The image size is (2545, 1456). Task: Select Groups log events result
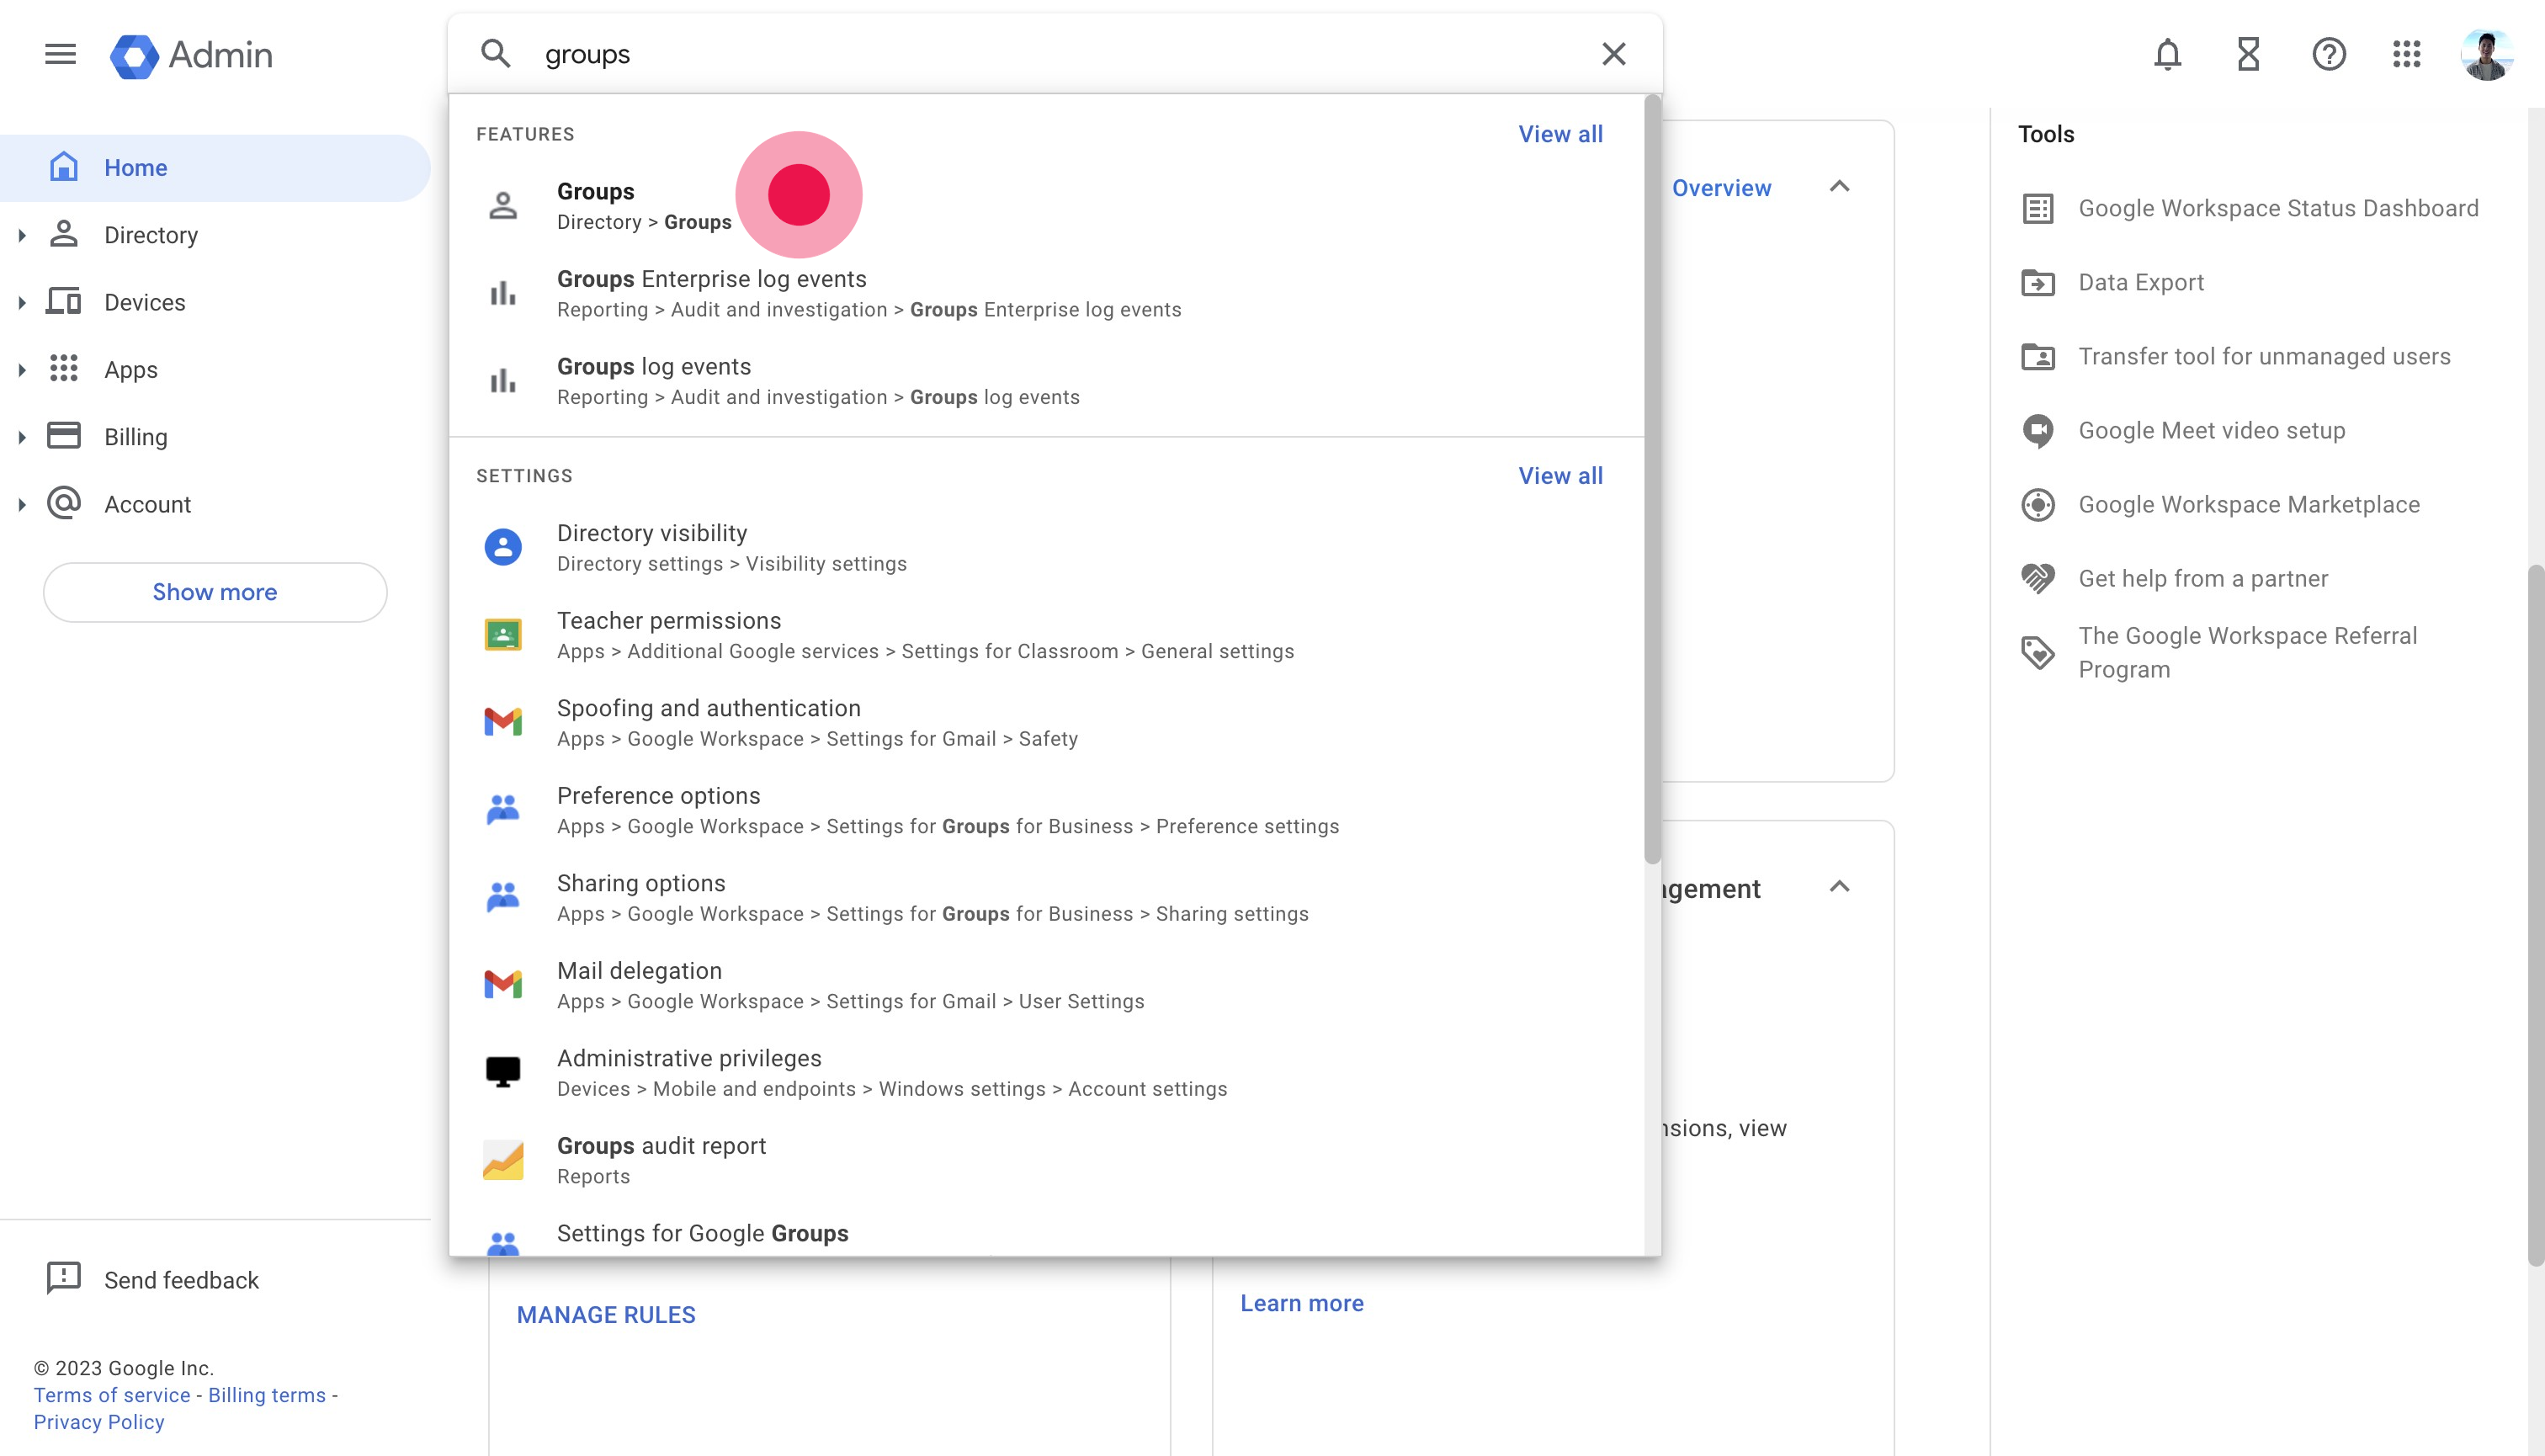(x=1046, y=381)
